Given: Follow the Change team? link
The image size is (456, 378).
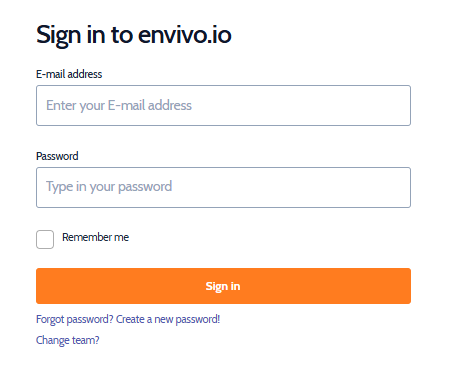Looking at the screenshot, I should (68, 340).
